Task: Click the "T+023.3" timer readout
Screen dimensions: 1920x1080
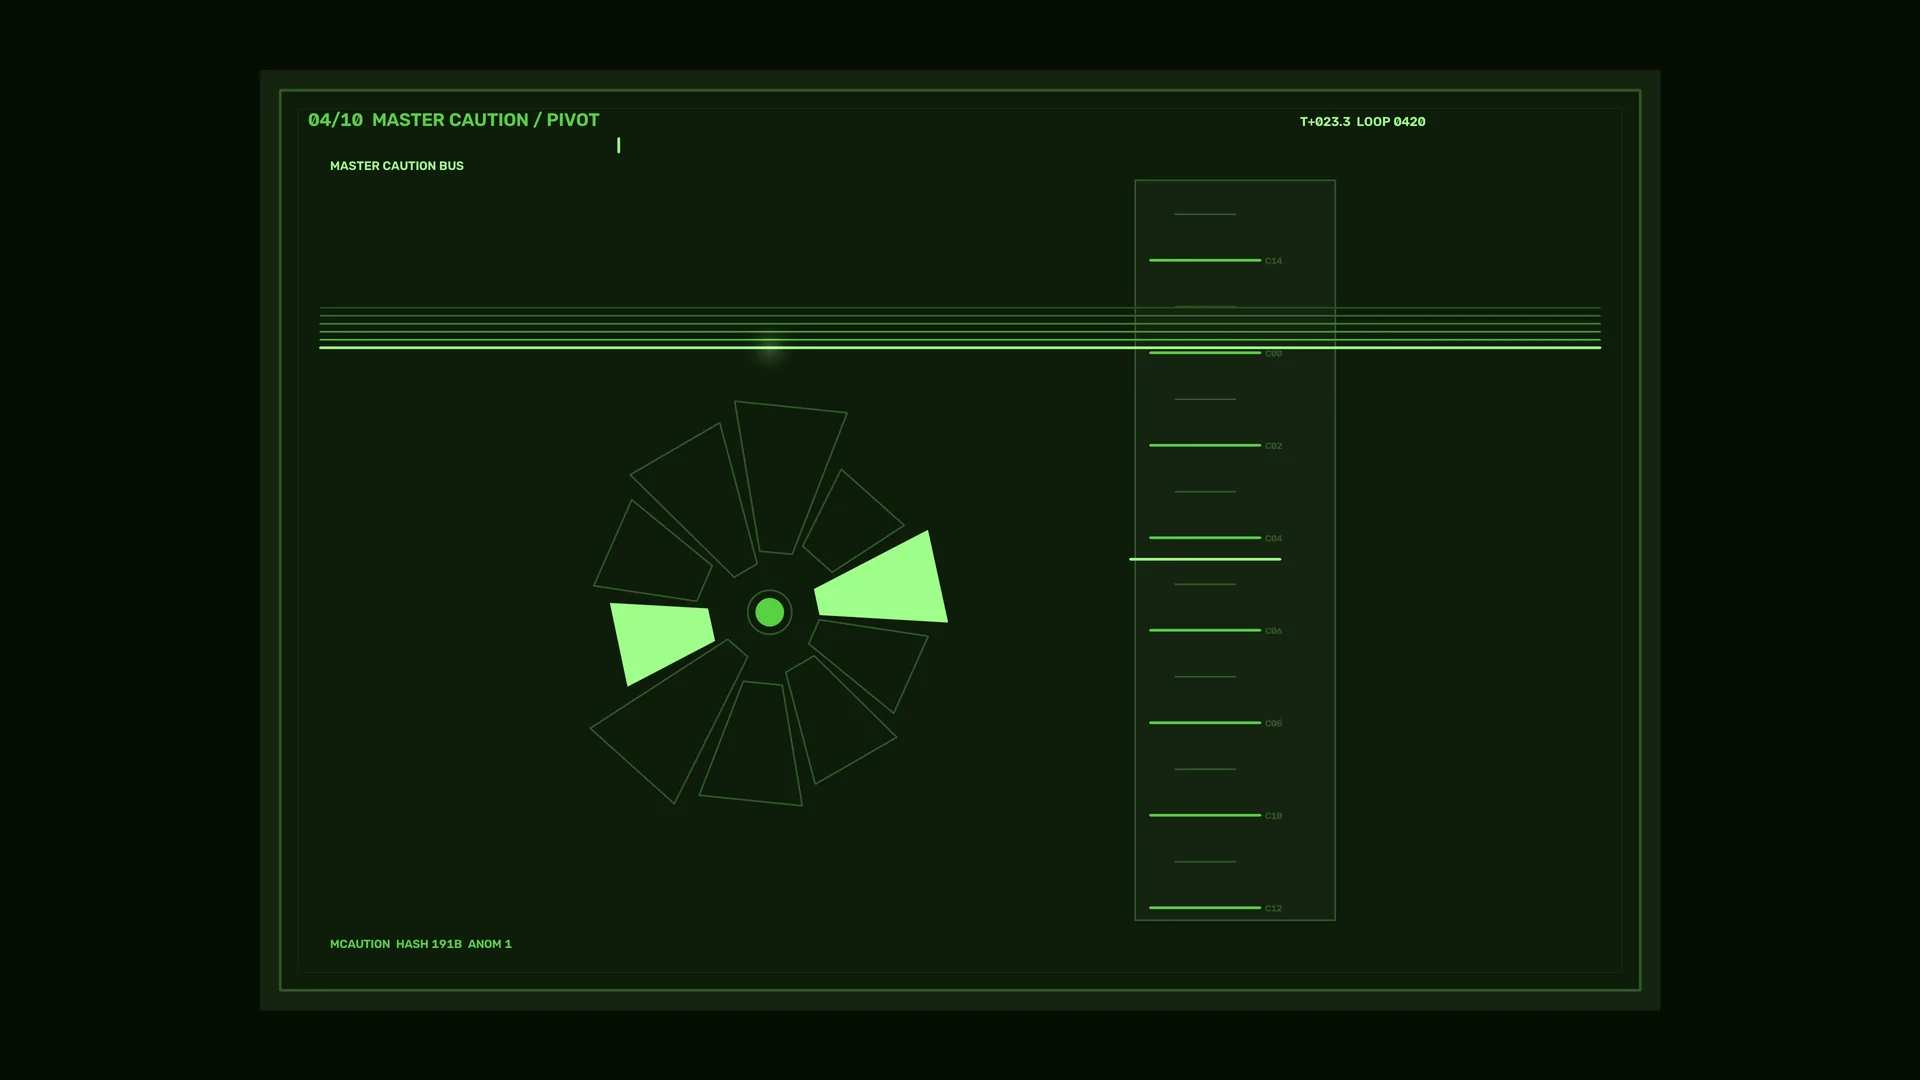Action: [x=1325, y=122]
